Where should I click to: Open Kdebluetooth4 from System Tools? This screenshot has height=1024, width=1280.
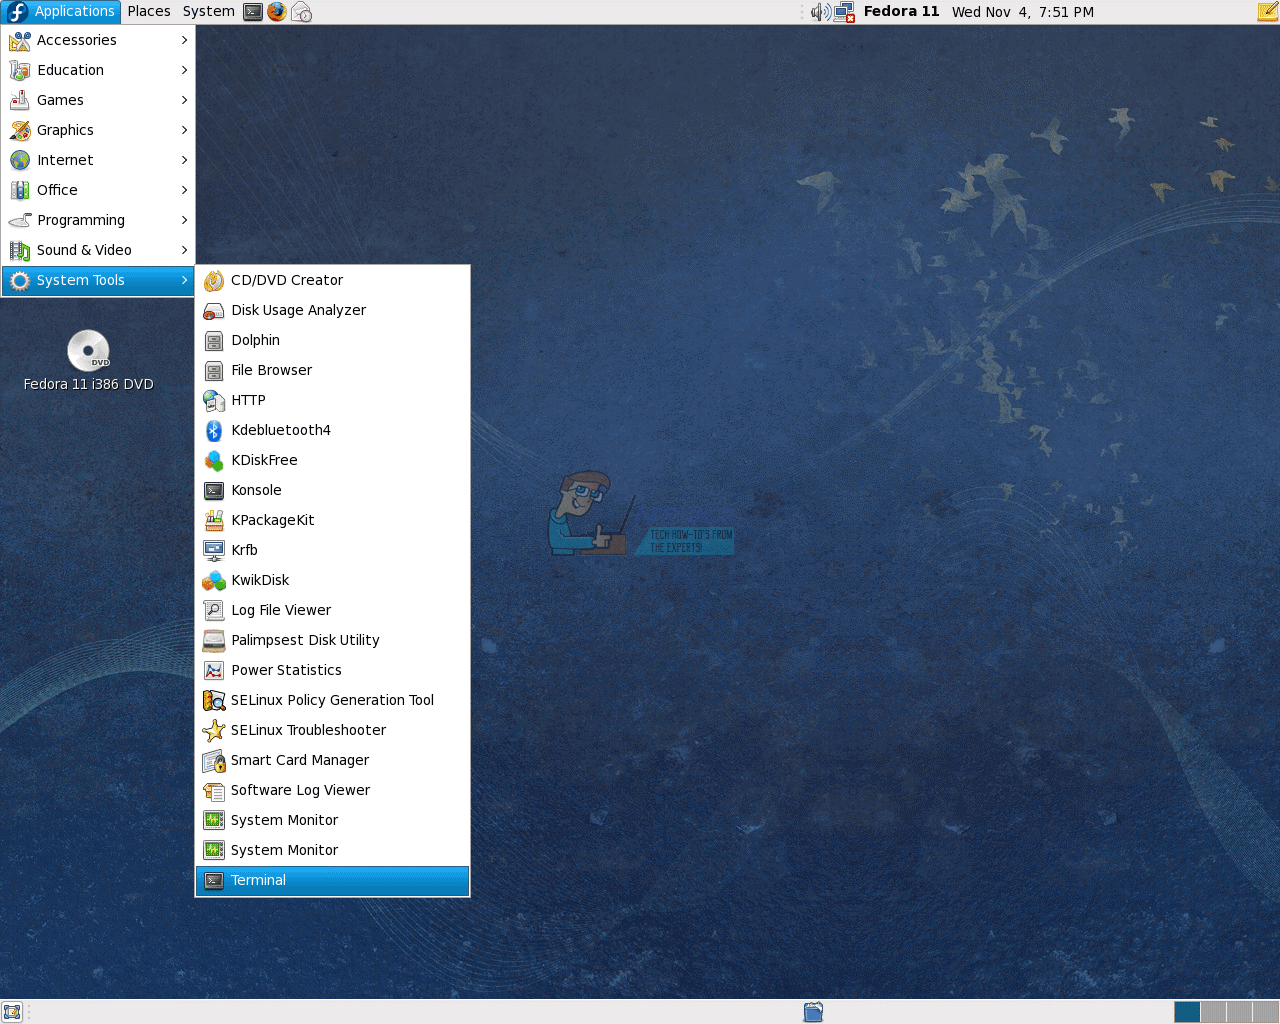[x=280, y=430]
